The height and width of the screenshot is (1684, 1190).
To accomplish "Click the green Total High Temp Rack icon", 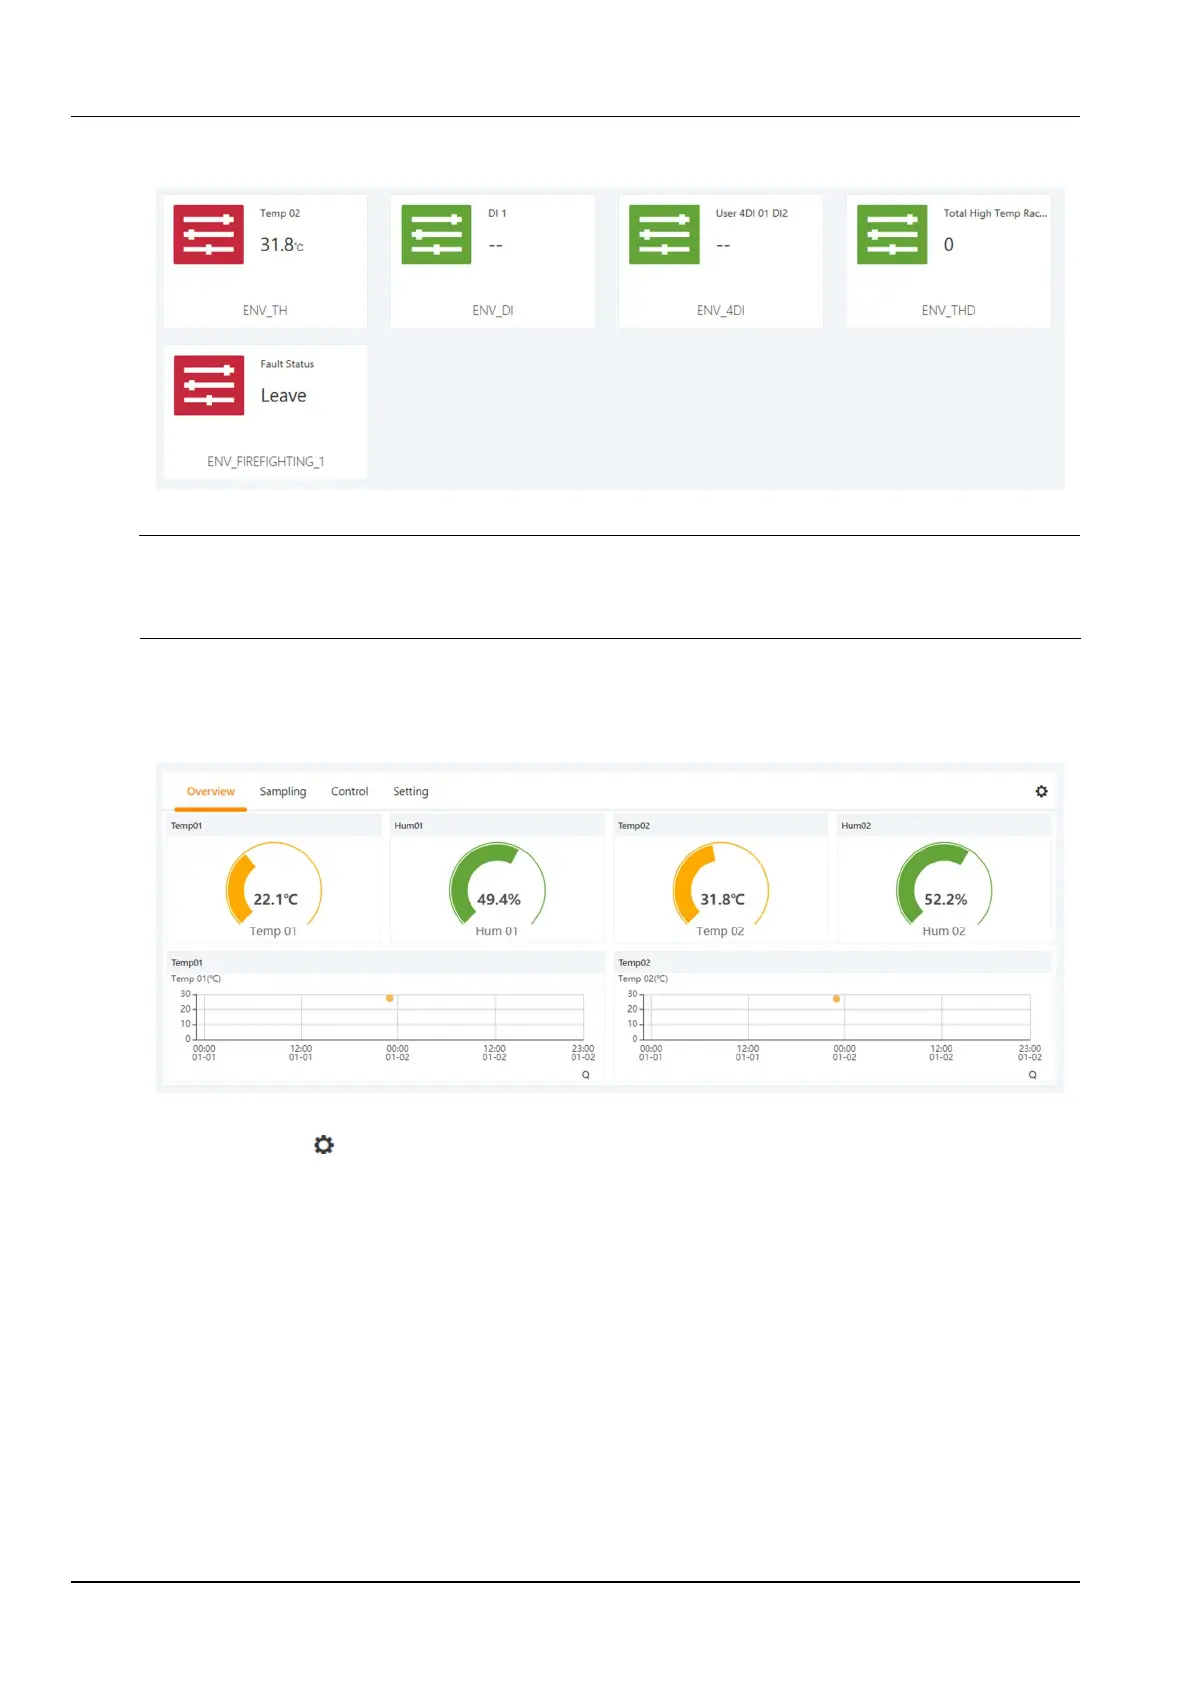I will tap(892, 235).
